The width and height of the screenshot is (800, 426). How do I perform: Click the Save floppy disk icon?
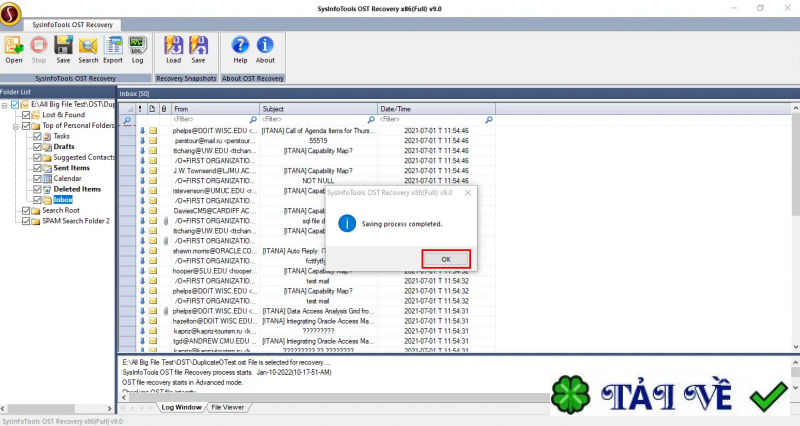[x=63, y=49]
